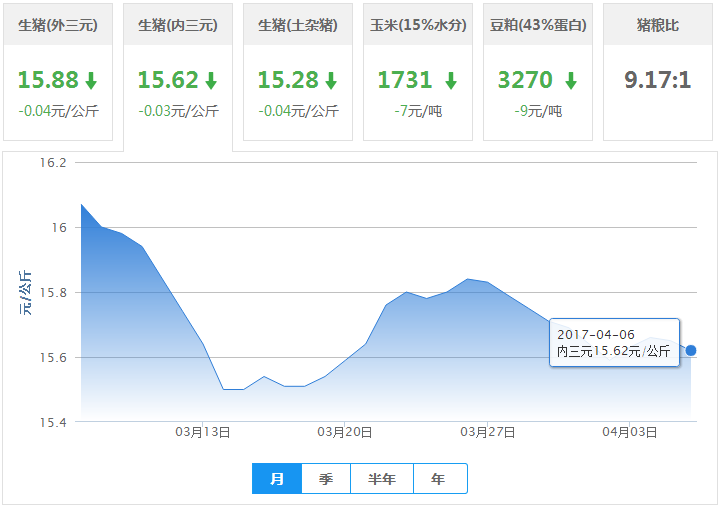This screenshot has width=721, height=510.
Task: Select the 生猪(外三元) tab
Action: point(58,25)
